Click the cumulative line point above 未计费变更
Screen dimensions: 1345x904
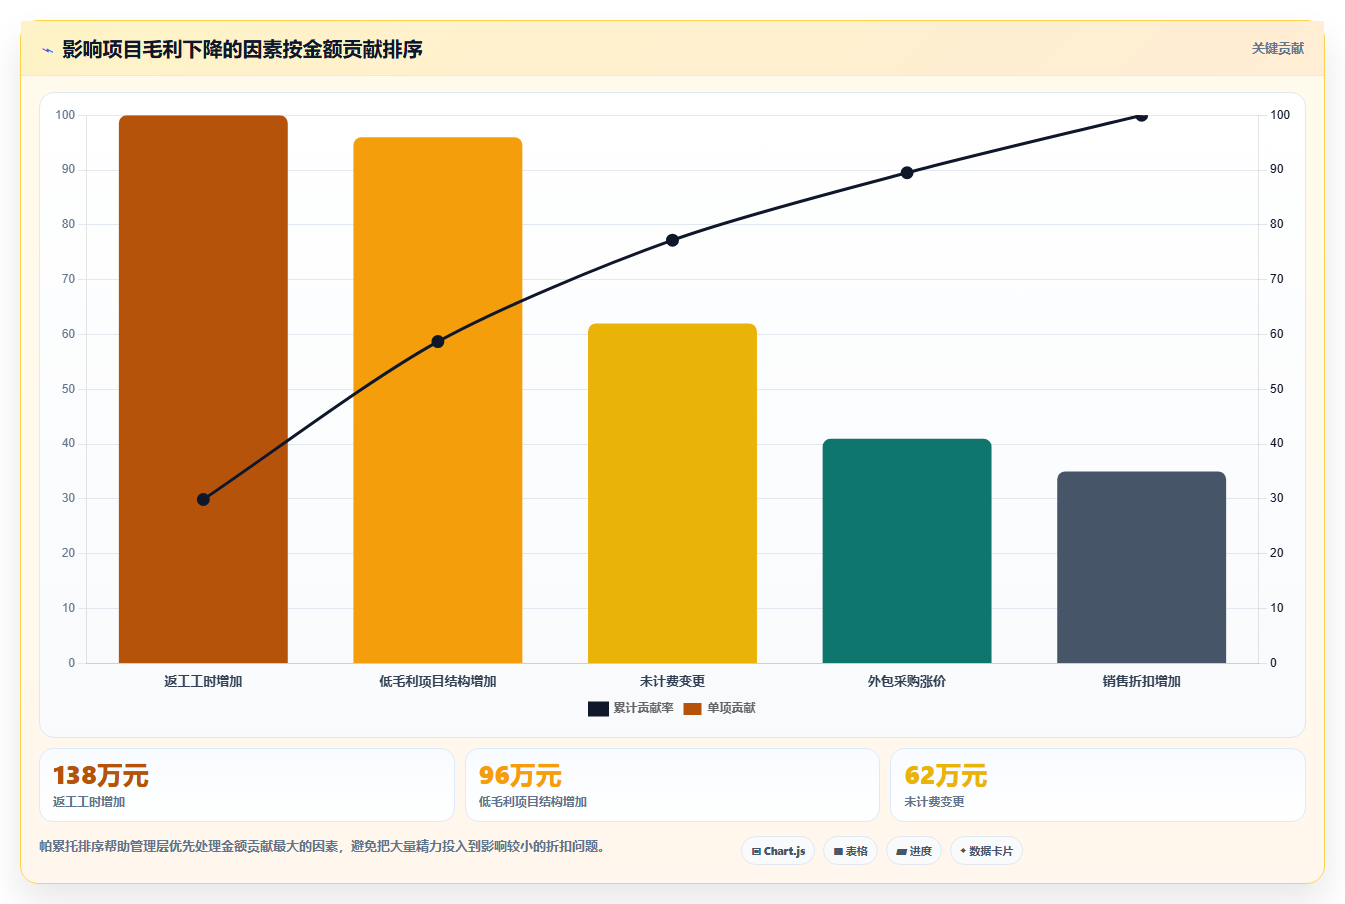point(672,240)
